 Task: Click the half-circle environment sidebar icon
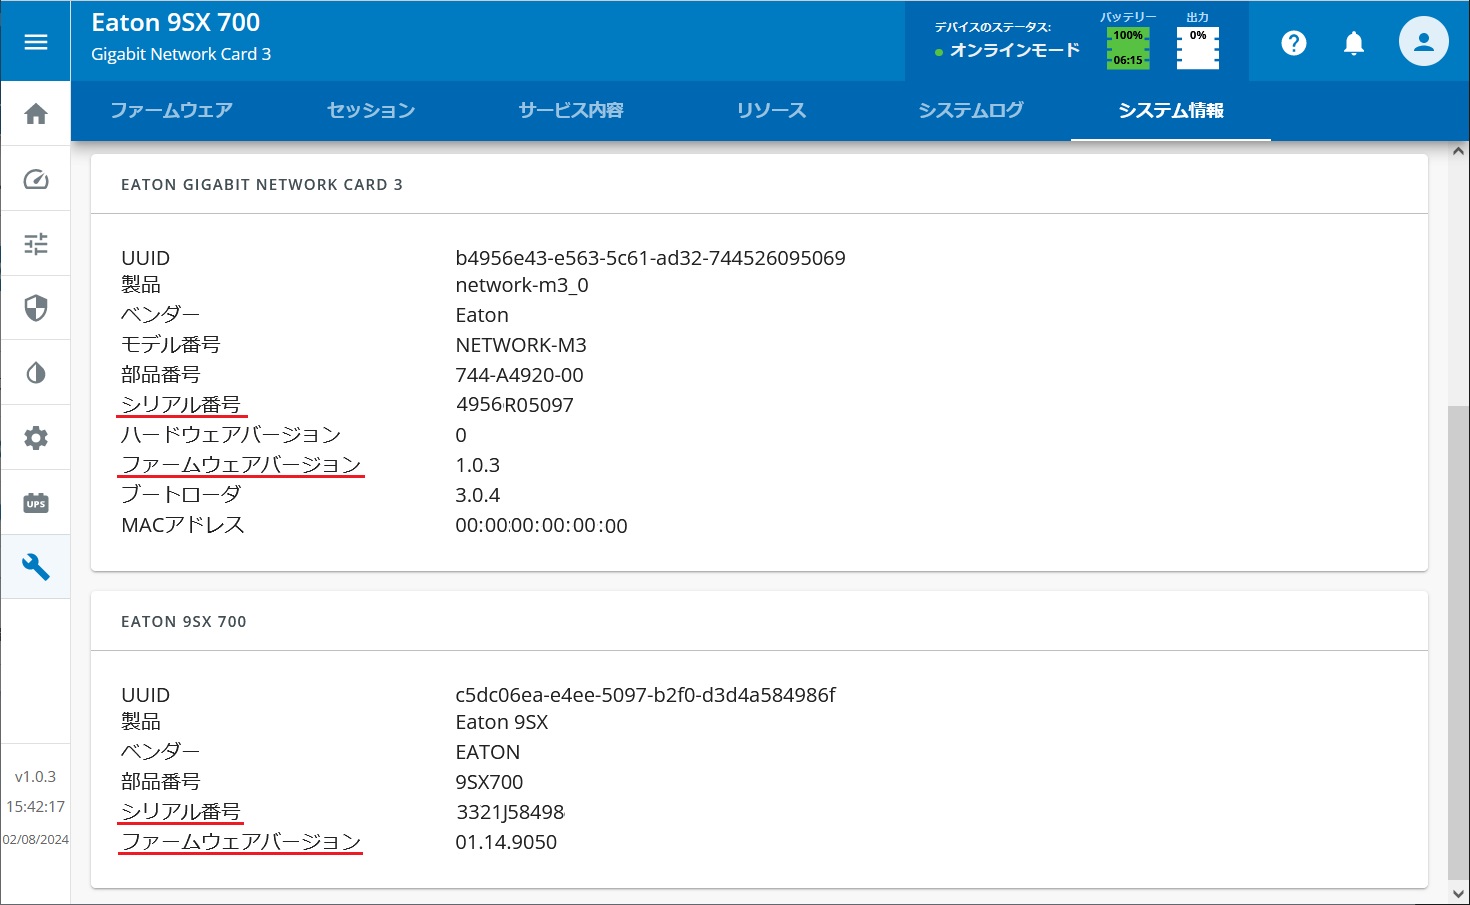(36, 373)
